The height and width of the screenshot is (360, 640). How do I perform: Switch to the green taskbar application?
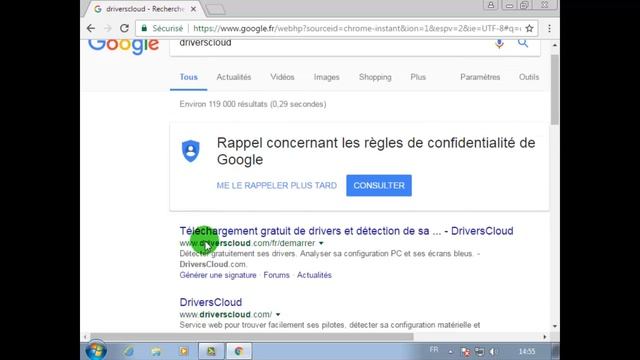(x=211, y=351)
